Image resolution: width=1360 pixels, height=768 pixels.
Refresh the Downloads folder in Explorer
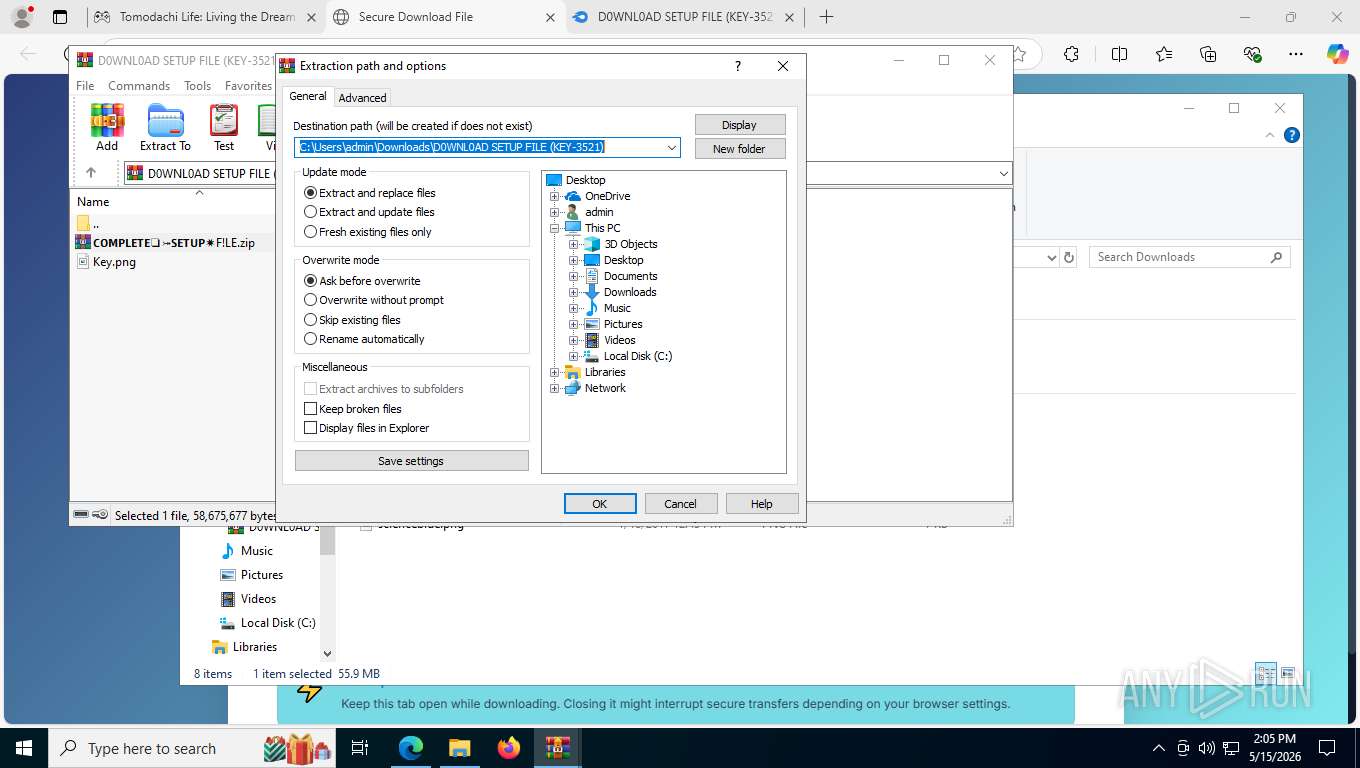click(1069, 257)
